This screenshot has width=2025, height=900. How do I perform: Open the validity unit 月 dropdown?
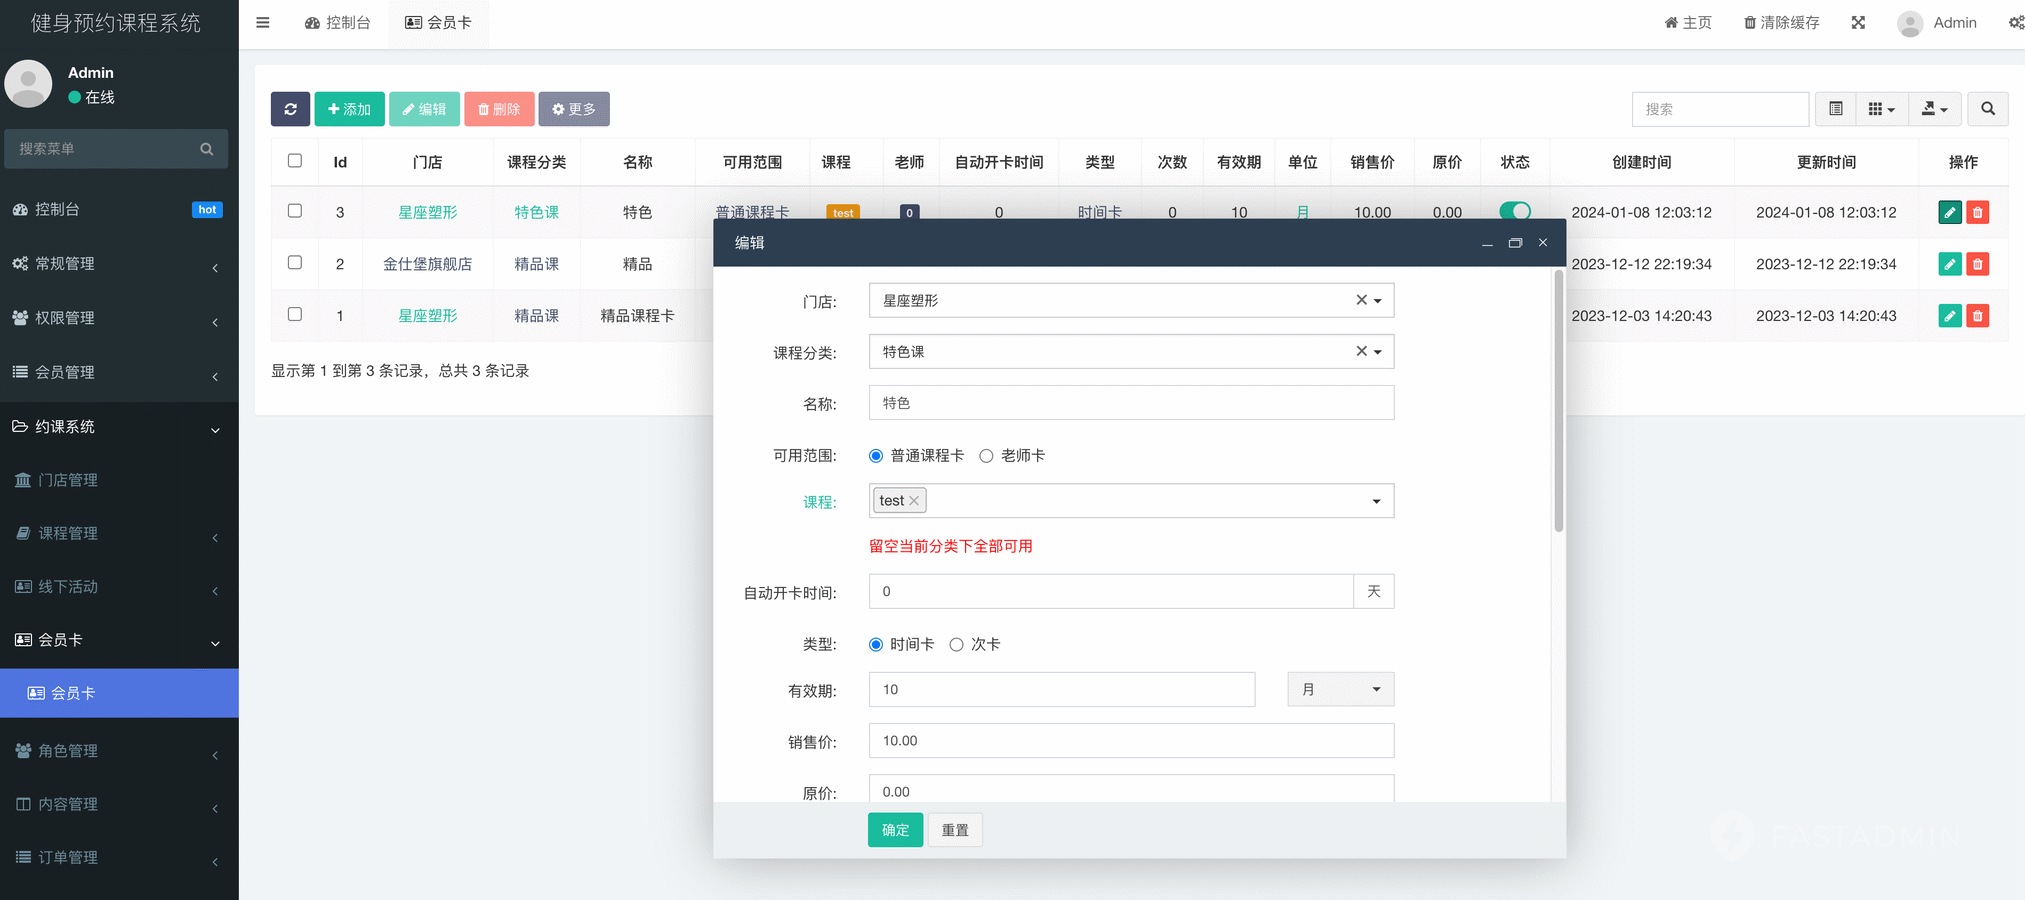1340,690
